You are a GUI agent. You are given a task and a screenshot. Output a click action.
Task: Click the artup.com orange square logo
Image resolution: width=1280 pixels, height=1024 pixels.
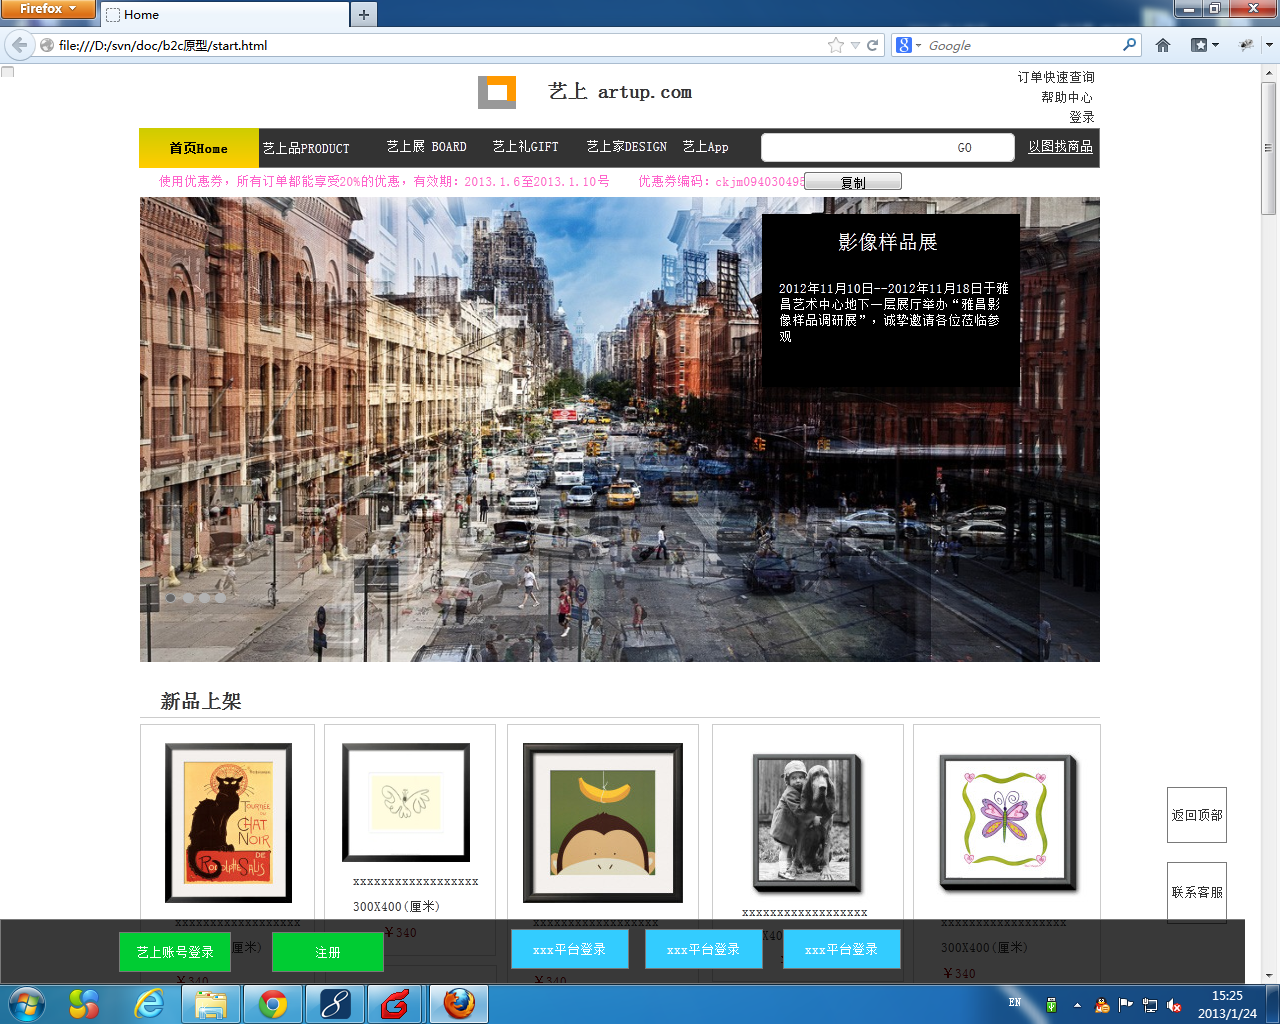(x=497, y=92)
